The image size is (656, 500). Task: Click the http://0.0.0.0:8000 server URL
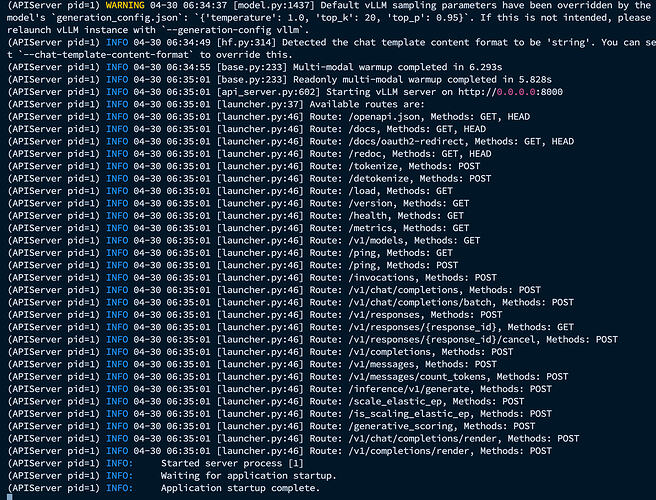[x=510, y=92]
